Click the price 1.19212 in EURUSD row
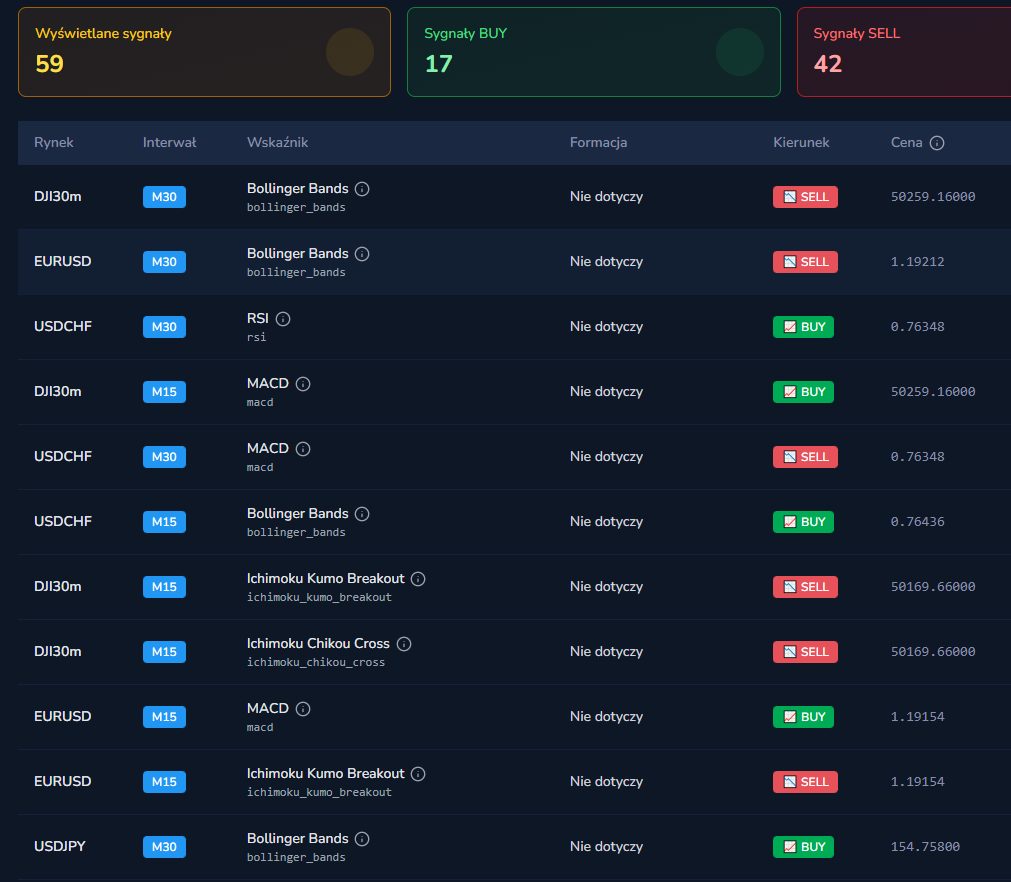The height and width of the screenshot is (882, 1011). [x=917, y=262]
